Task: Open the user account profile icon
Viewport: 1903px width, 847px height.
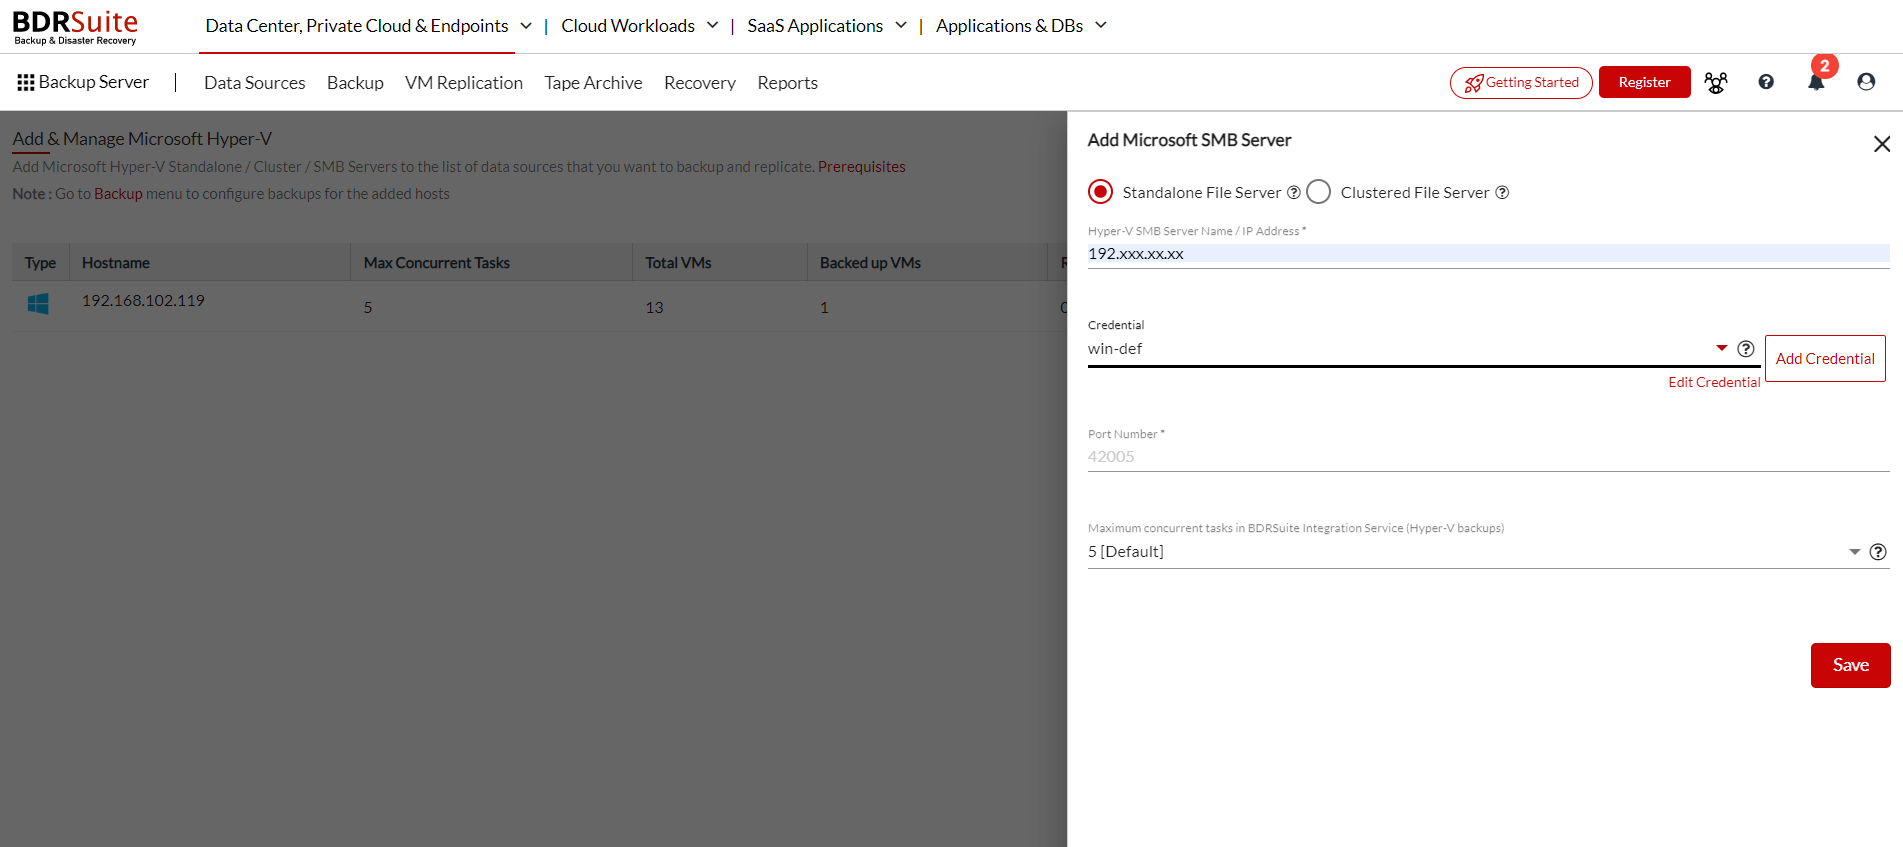Action: (1866, 82)
